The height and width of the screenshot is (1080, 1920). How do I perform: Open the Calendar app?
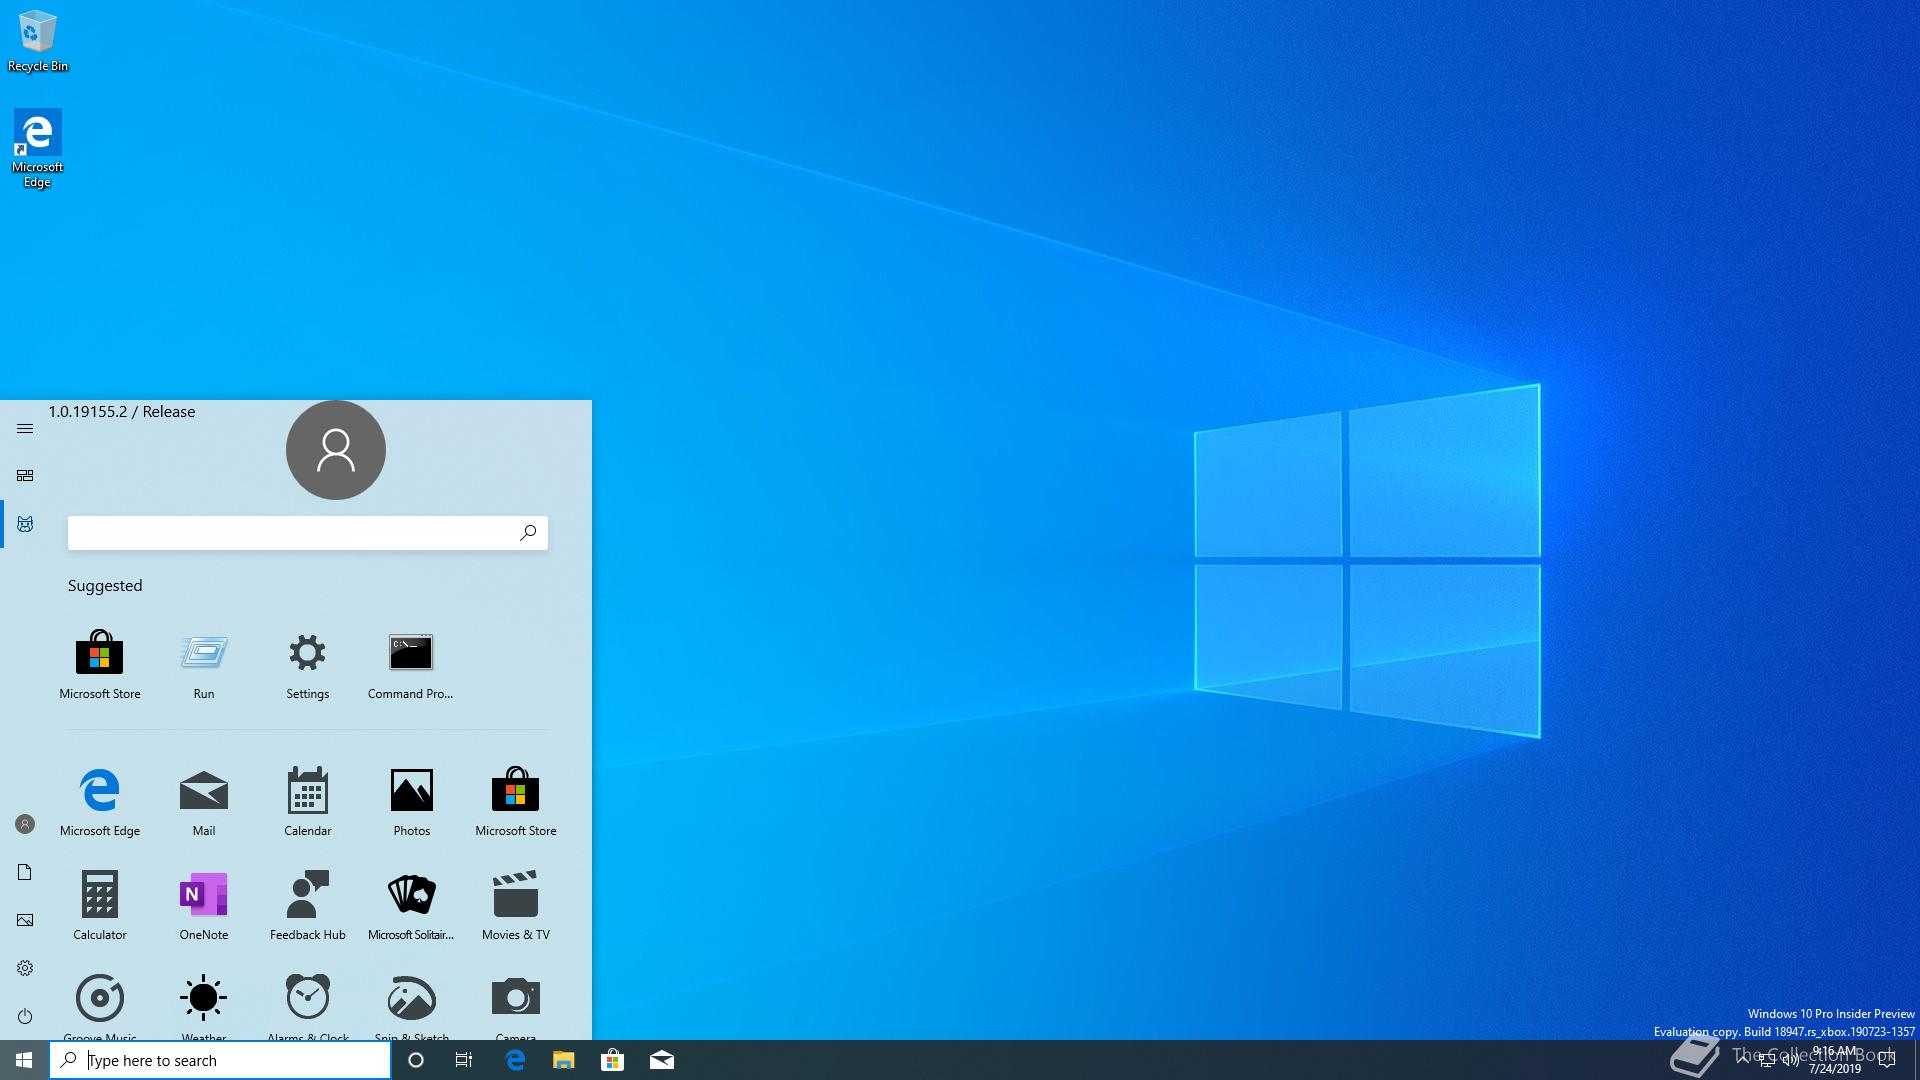click(308, 802)
